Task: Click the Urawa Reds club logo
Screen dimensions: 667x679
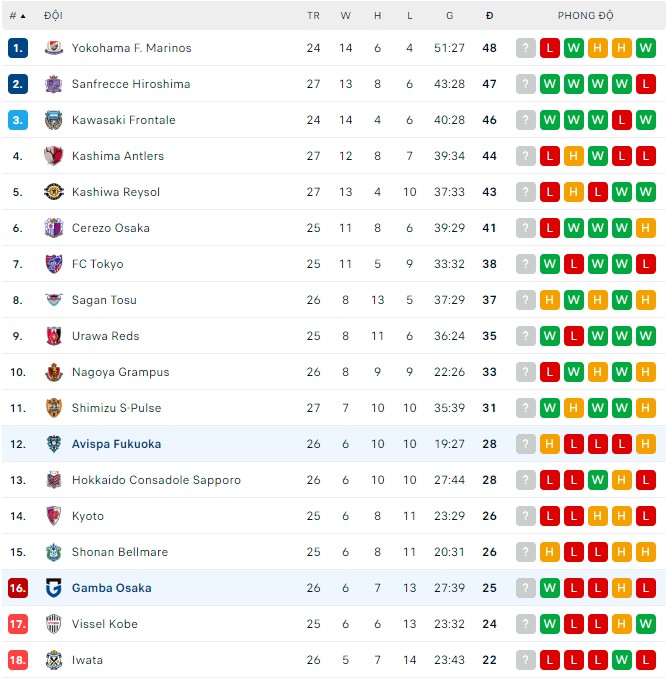Action: pyautogui.click(x=54, y=336)
